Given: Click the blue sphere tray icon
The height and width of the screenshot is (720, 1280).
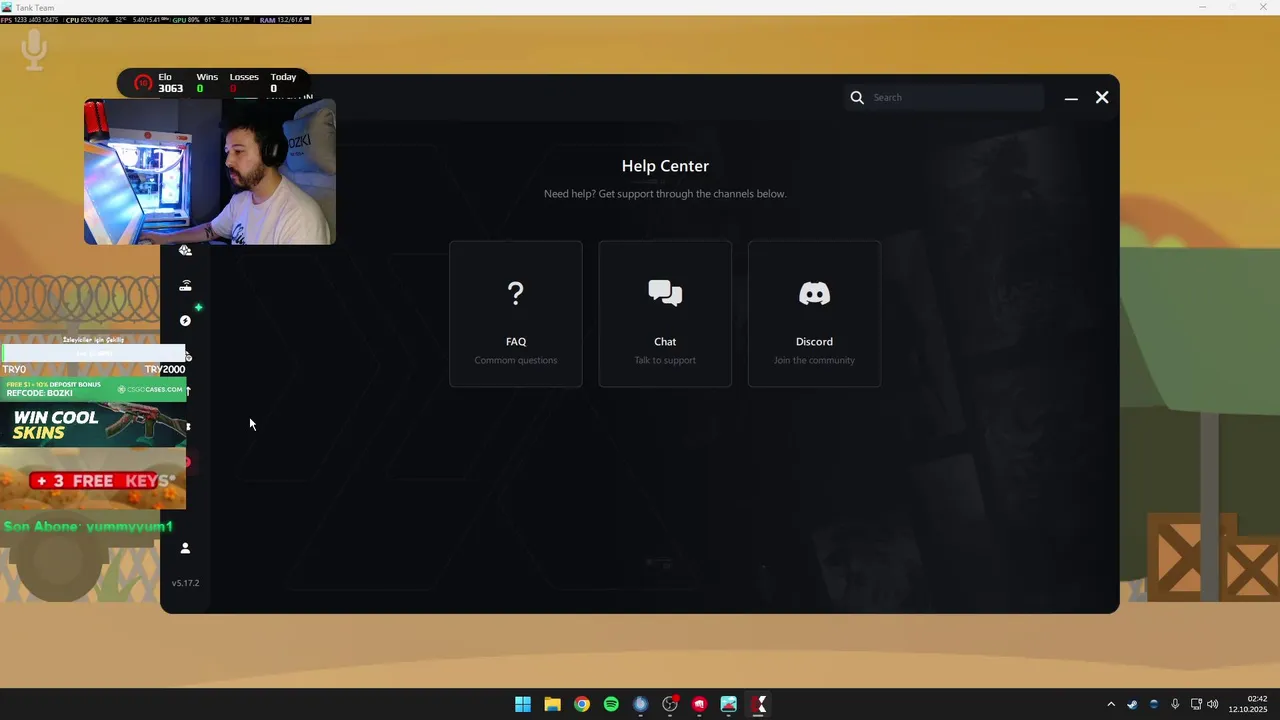Looking at the screenshot, I should 1154,704.
